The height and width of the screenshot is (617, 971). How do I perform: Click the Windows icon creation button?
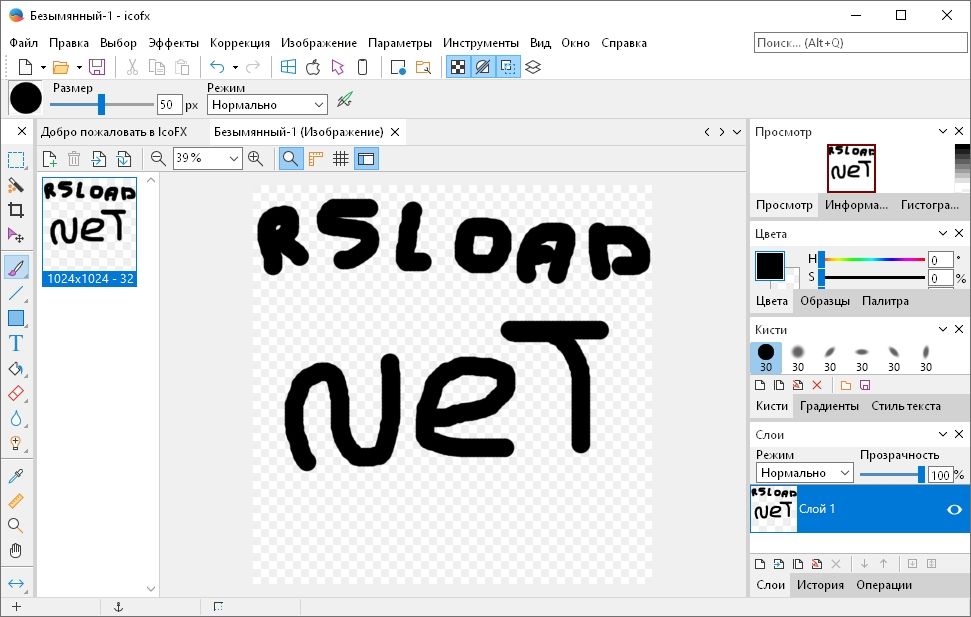coord(289,67)
